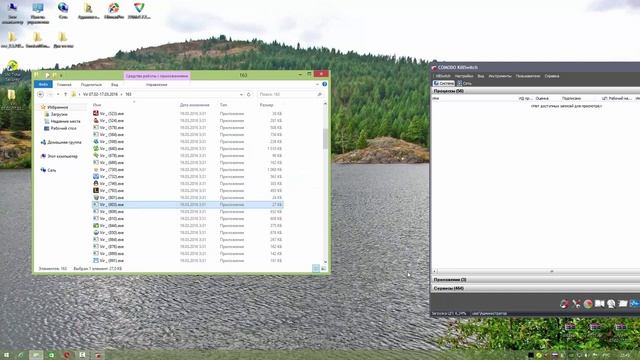Switch Explorer to details view icon
640x360 pixels.
point(316,268)
